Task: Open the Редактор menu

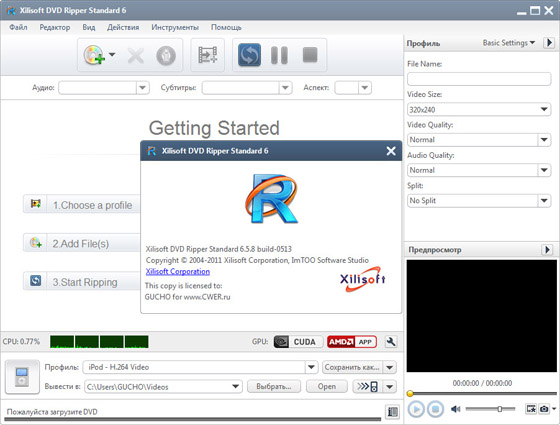Action: (x=55, y=27)
